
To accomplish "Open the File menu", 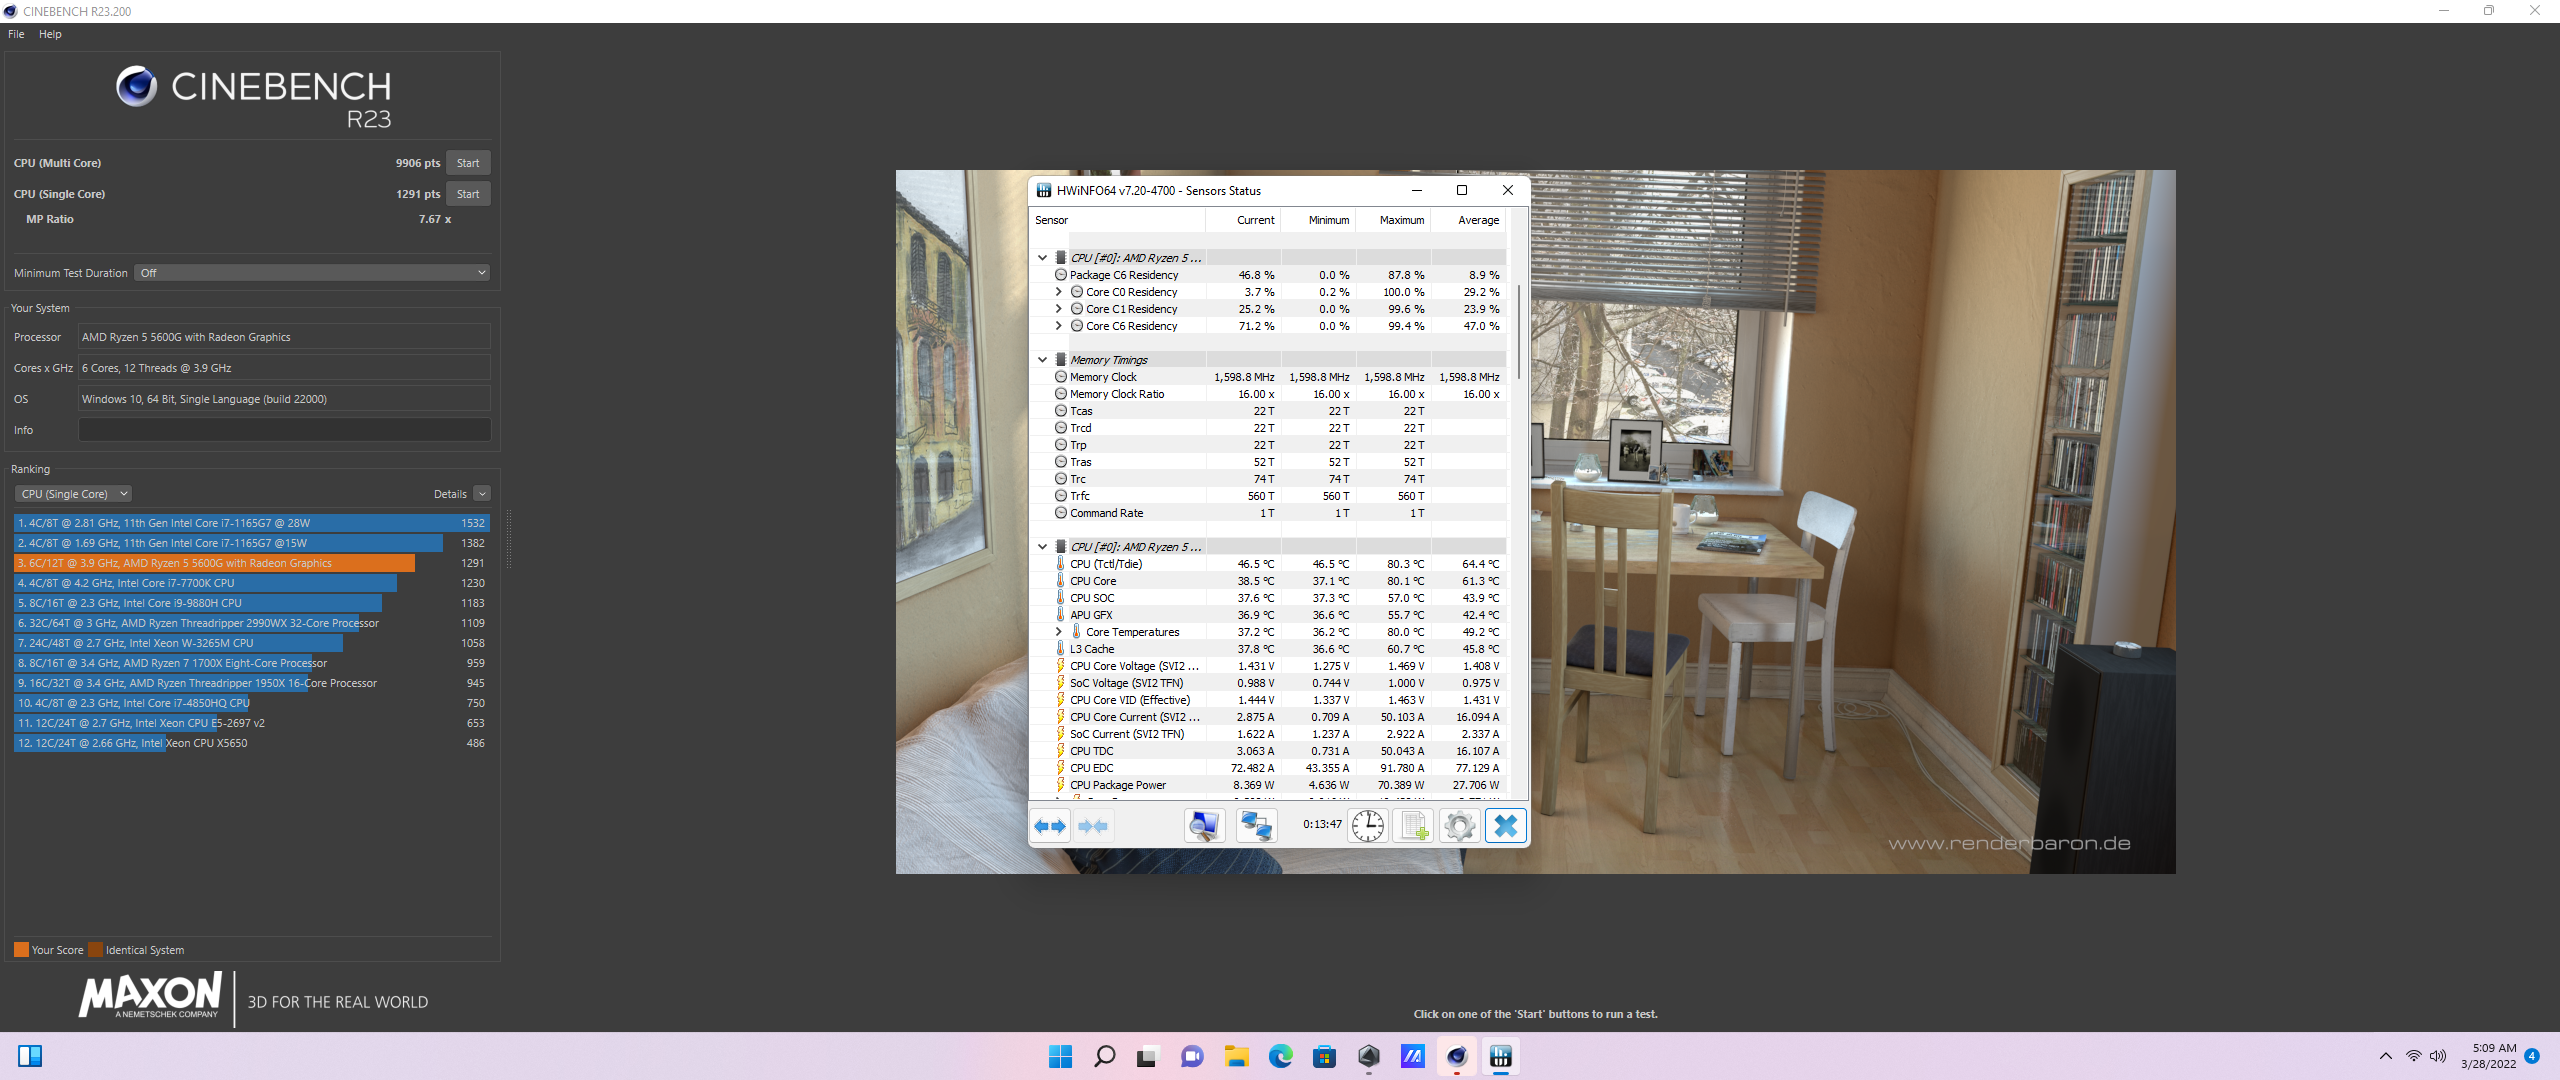I will click(x=16, y=34).
